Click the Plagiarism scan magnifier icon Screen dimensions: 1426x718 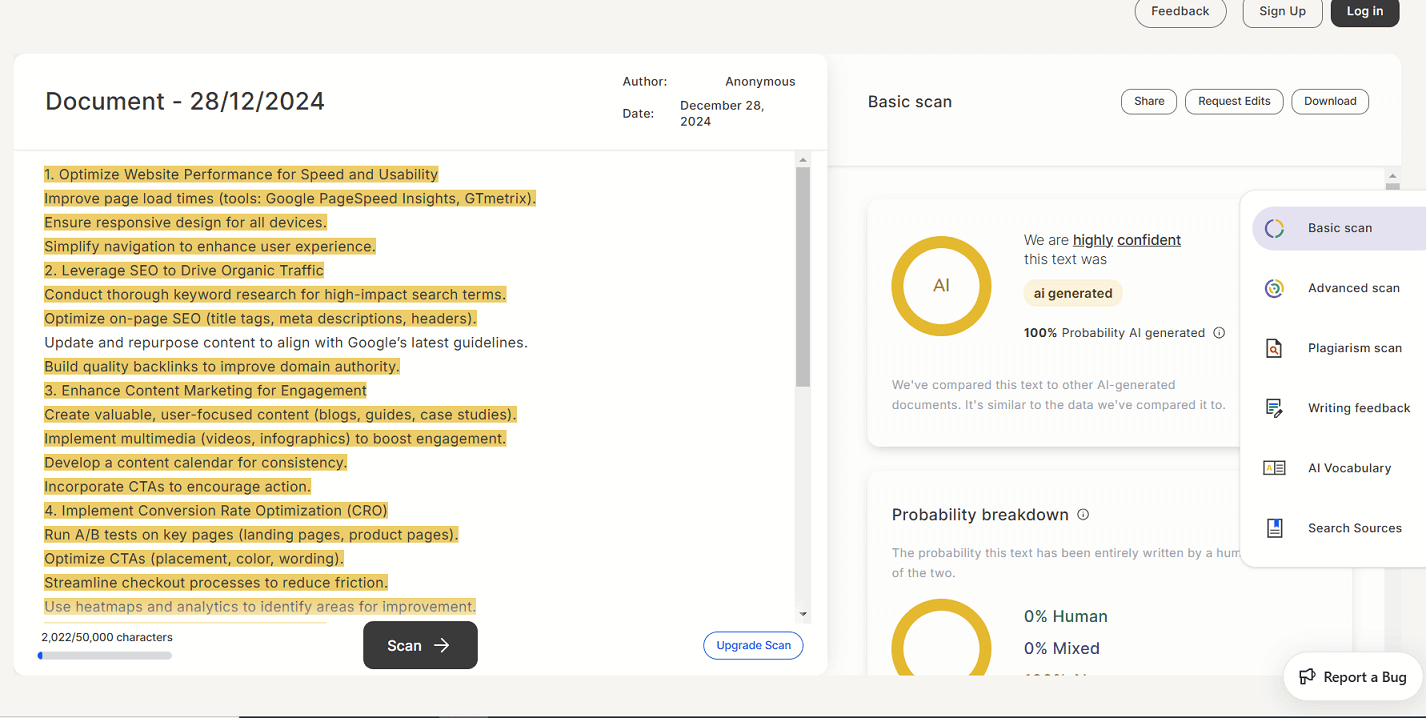coord(1274,349)
